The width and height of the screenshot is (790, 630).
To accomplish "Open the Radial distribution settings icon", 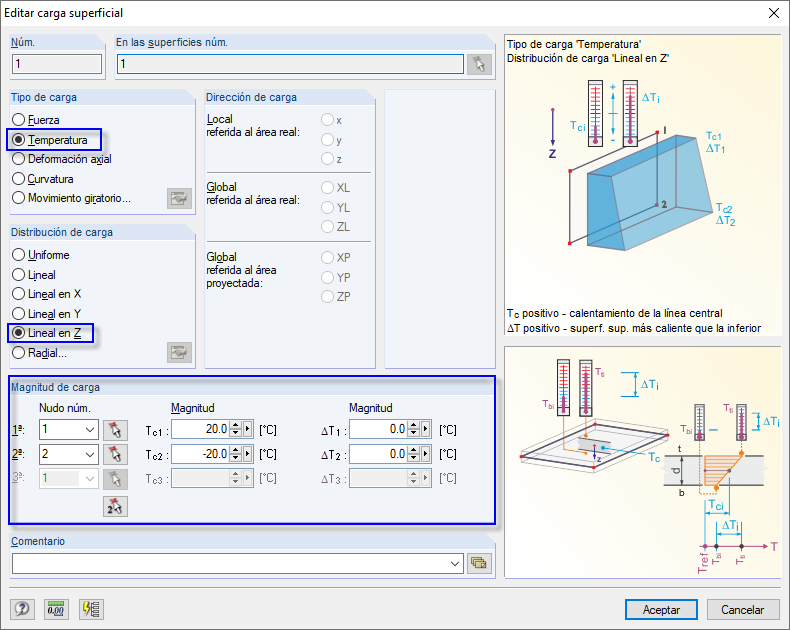I will pos(179,353).
